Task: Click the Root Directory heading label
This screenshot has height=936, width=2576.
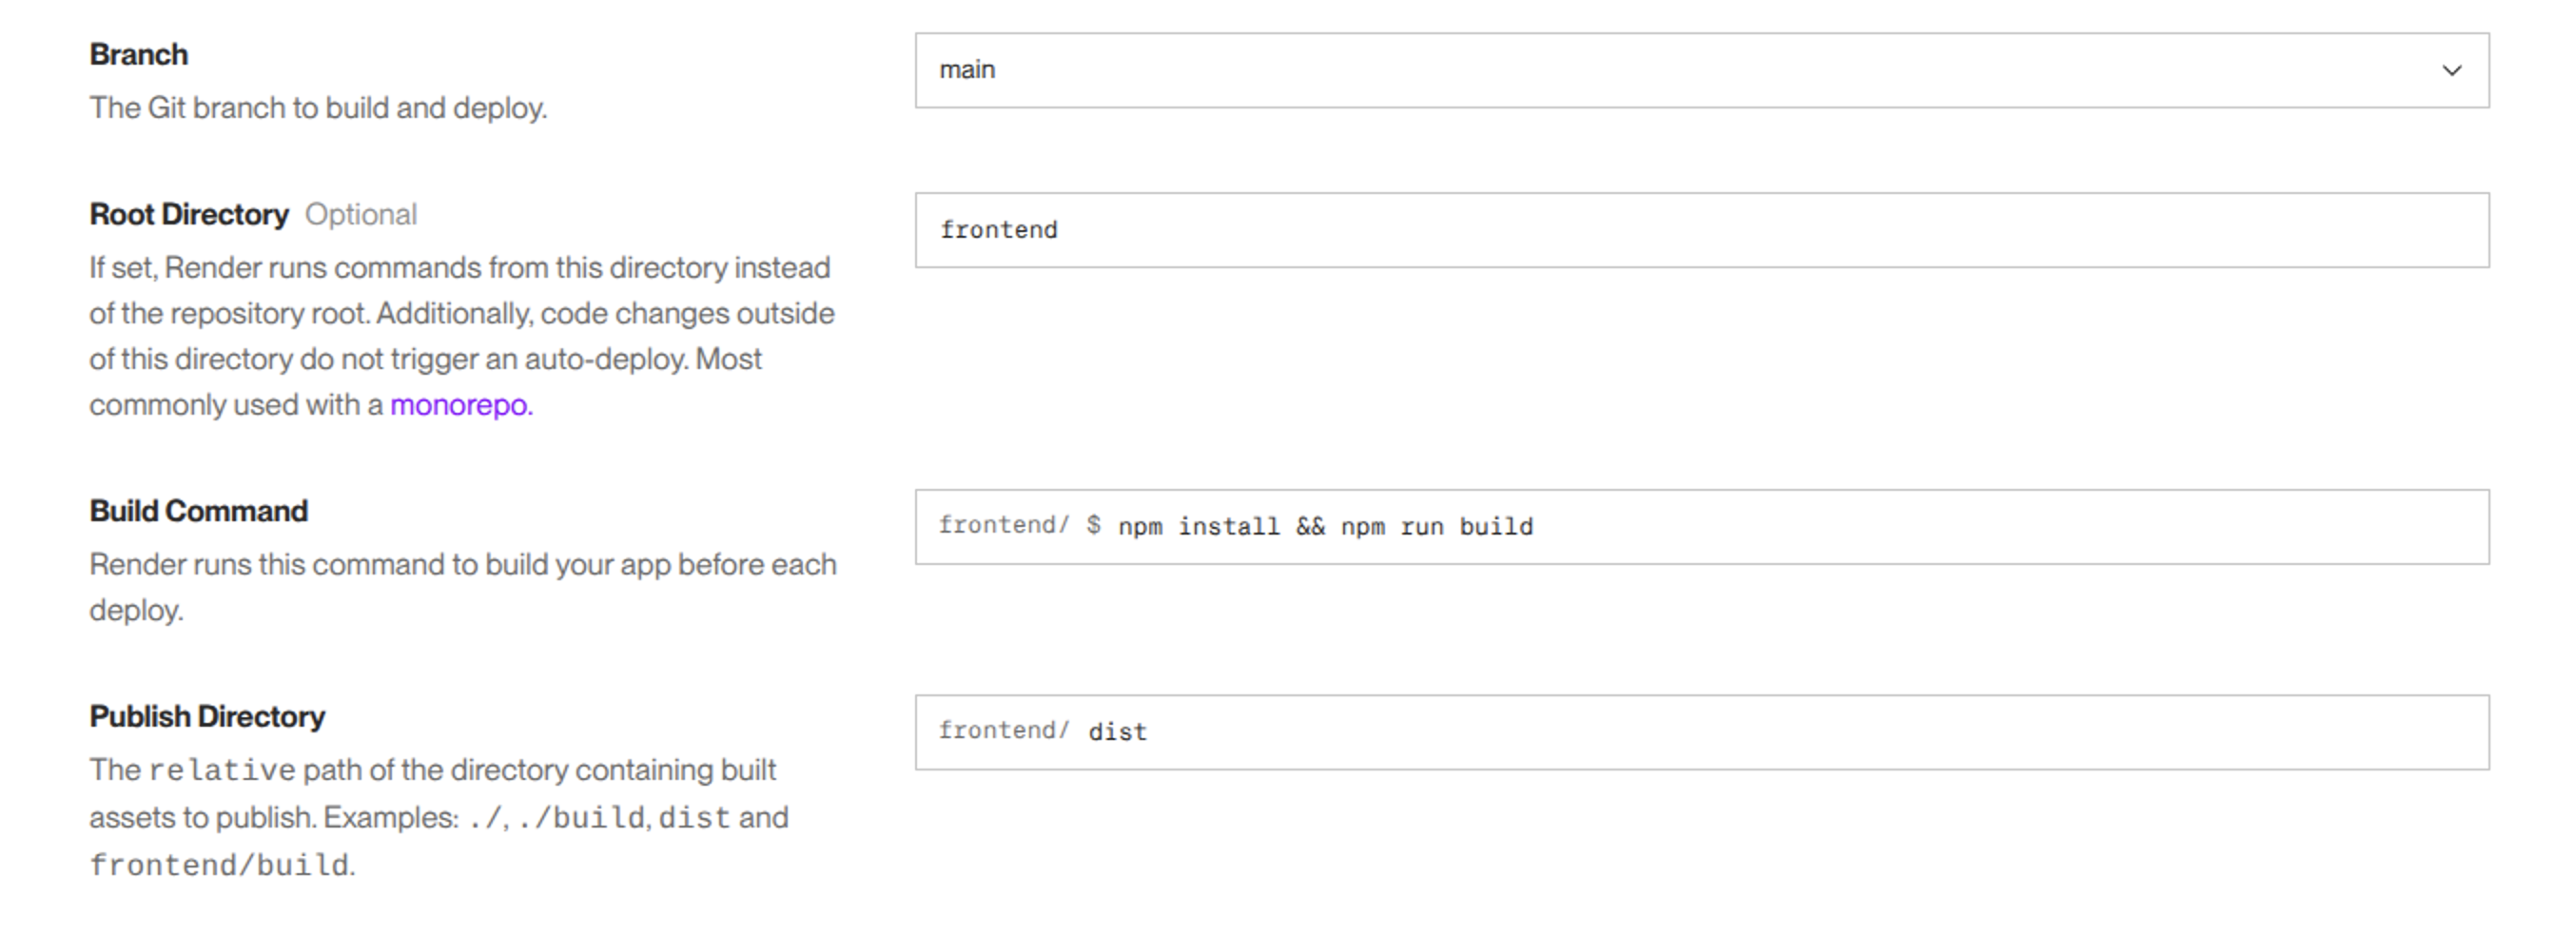Action: (188, 214)
